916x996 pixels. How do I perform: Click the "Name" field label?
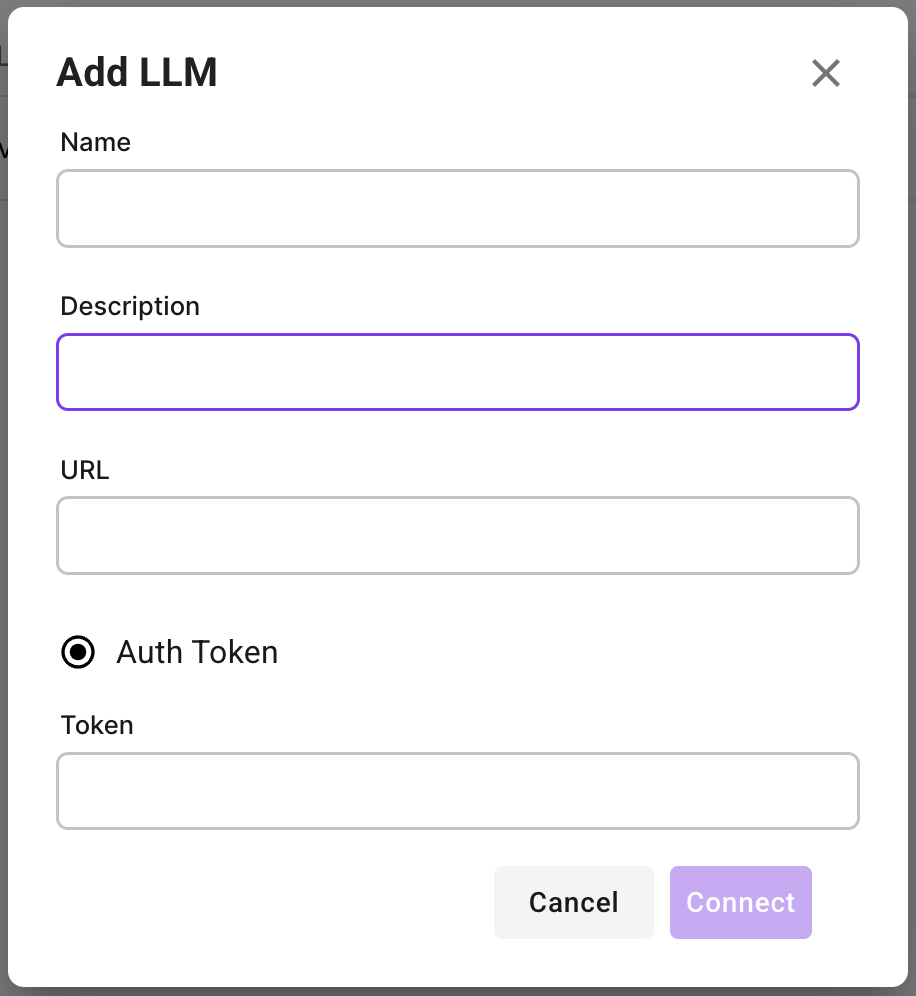click(96, 142)
